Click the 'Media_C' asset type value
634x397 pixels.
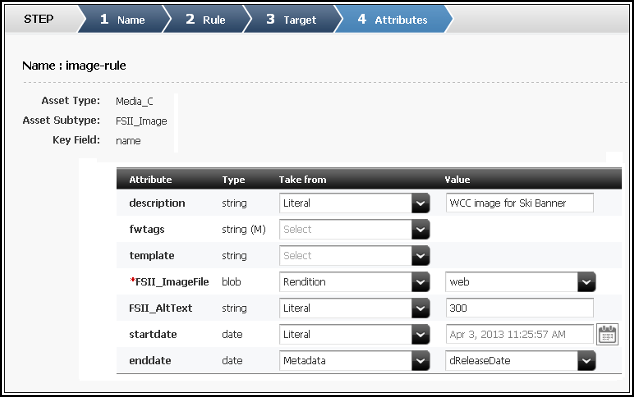(134, 101)
